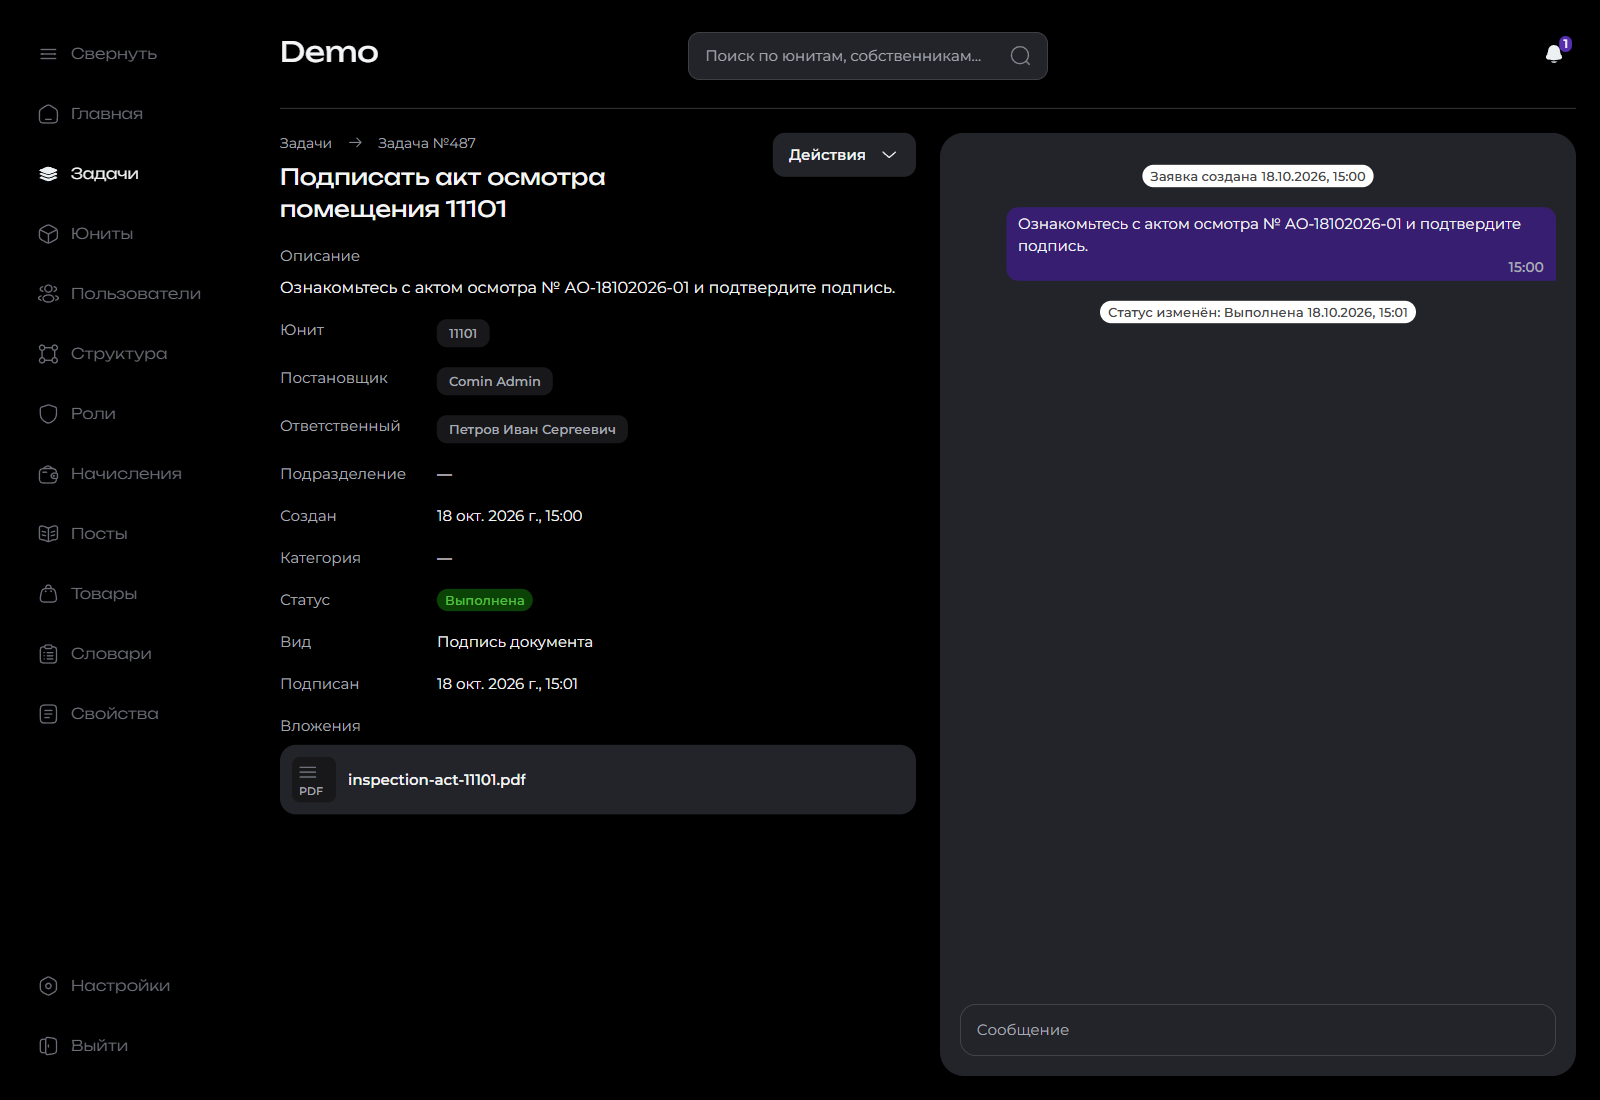Click the Выполнена status badge

tap(485, 600)
